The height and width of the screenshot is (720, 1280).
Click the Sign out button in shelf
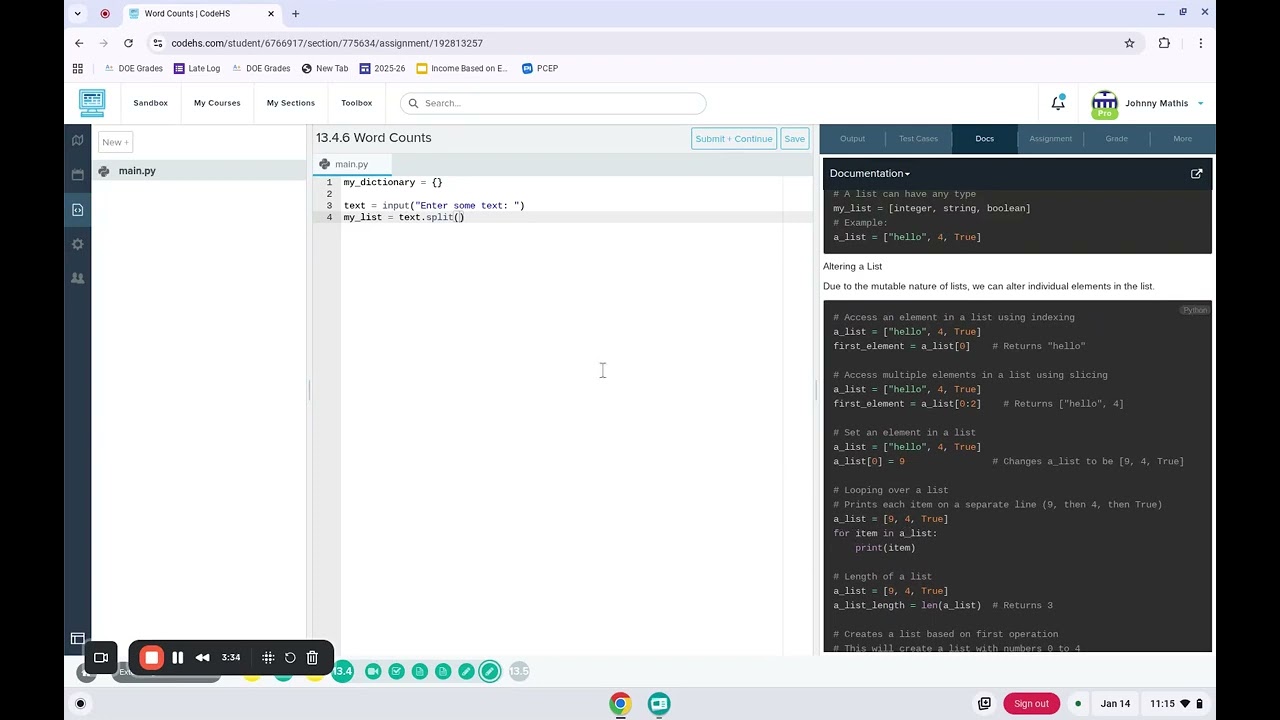1031,703
